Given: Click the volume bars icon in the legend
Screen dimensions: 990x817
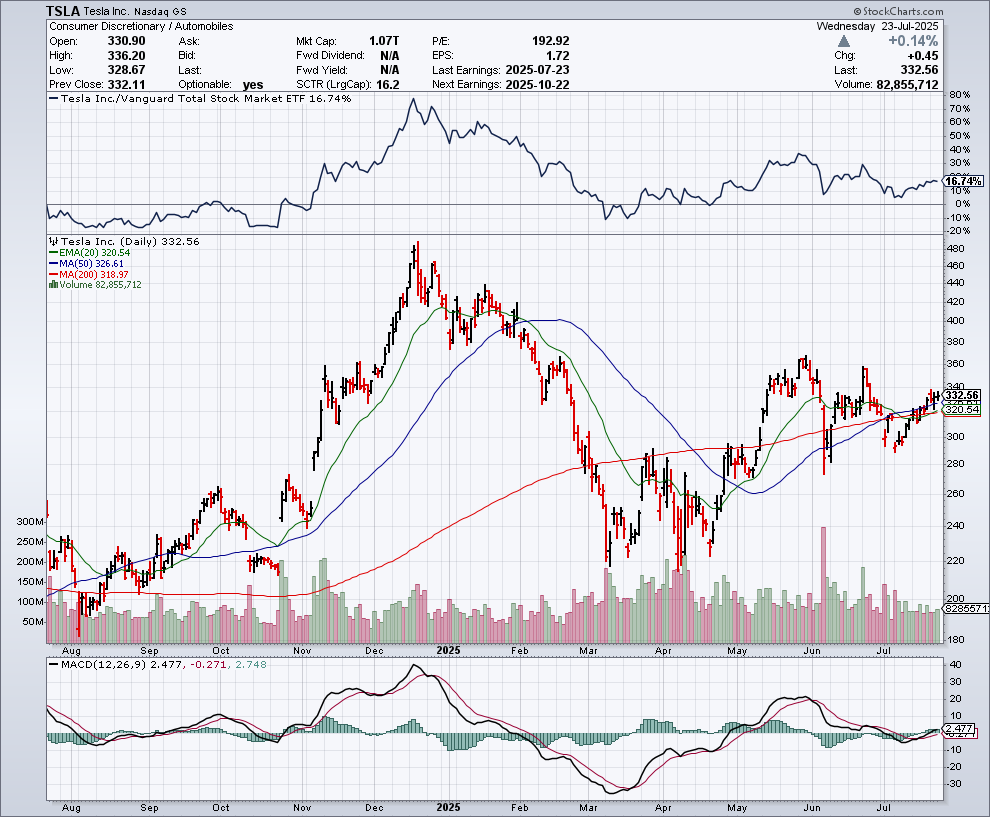Looking at the screenshot, I should point(54,285).
